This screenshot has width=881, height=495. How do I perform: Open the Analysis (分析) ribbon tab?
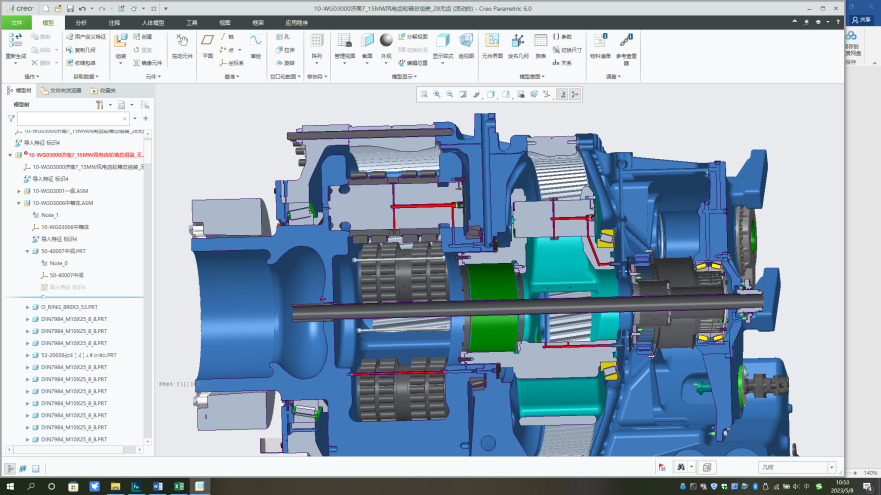pyautogui.click(x=81, y=21)
